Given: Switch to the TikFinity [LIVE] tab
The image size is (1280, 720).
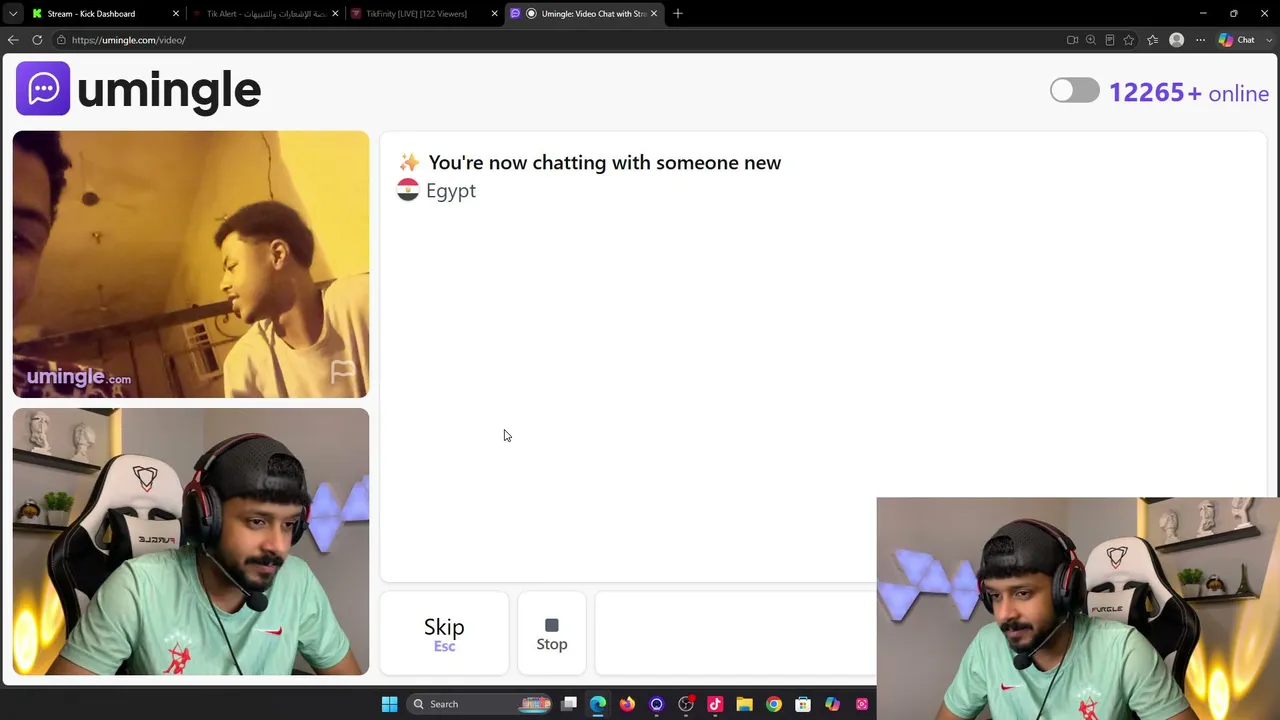Looking at the screenshot, I should click(424, 14).
